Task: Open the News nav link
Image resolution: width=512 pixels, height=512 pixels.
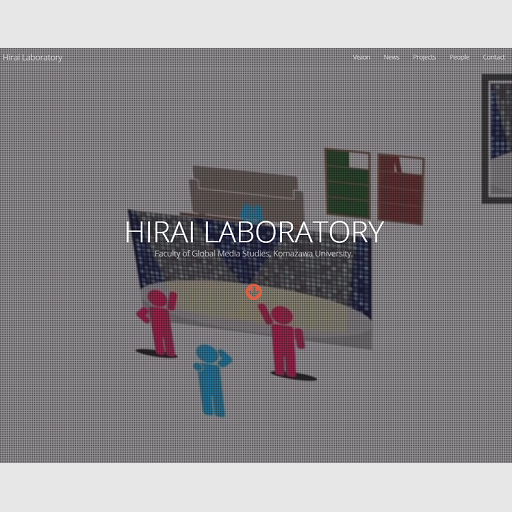Action: [391, 57]
